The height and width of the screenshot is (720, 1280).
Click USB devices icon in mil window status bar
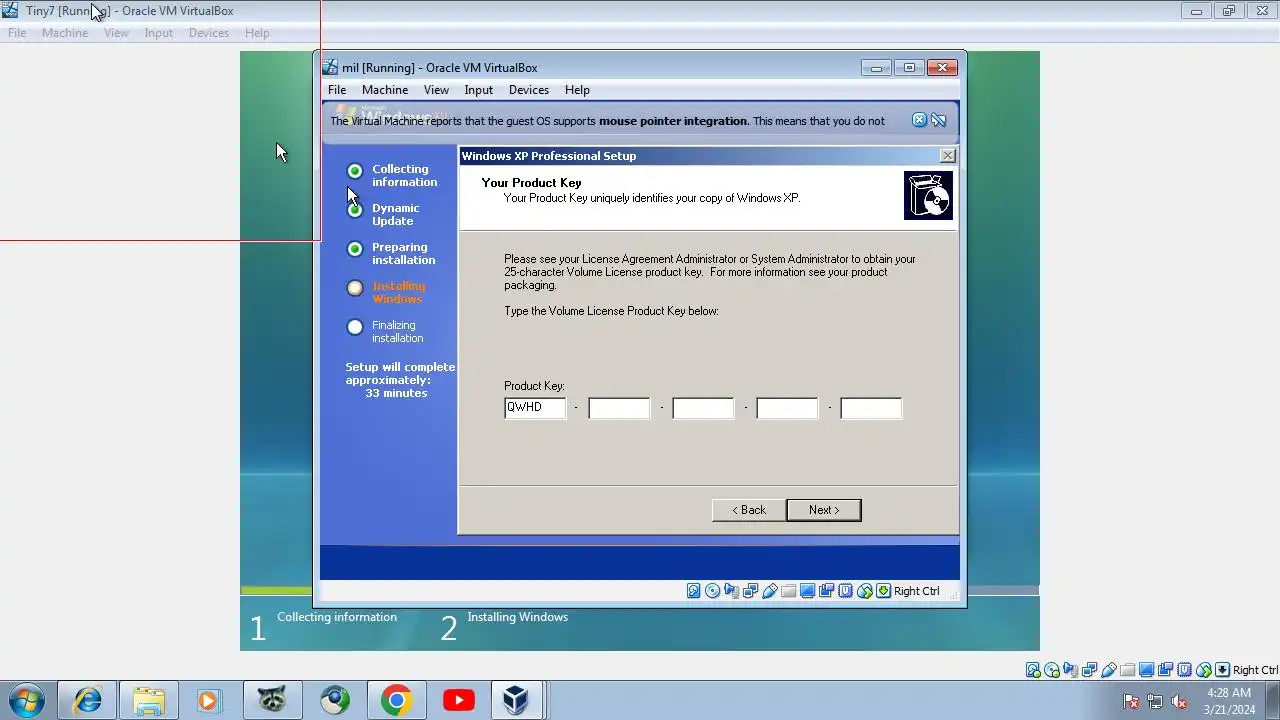pos(769,591)
